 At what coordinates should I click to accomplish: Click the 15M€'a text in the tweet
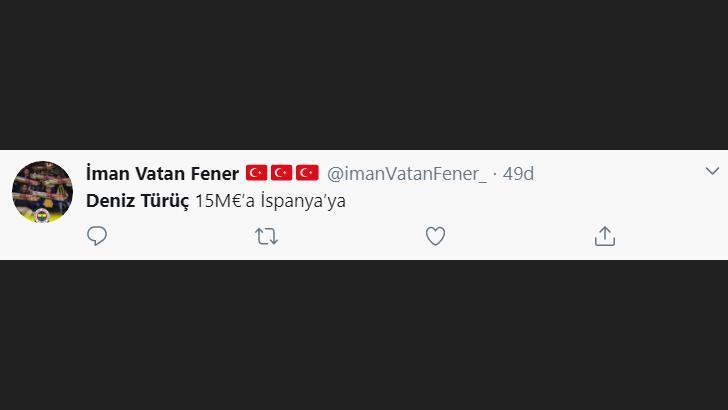point(224,200)
